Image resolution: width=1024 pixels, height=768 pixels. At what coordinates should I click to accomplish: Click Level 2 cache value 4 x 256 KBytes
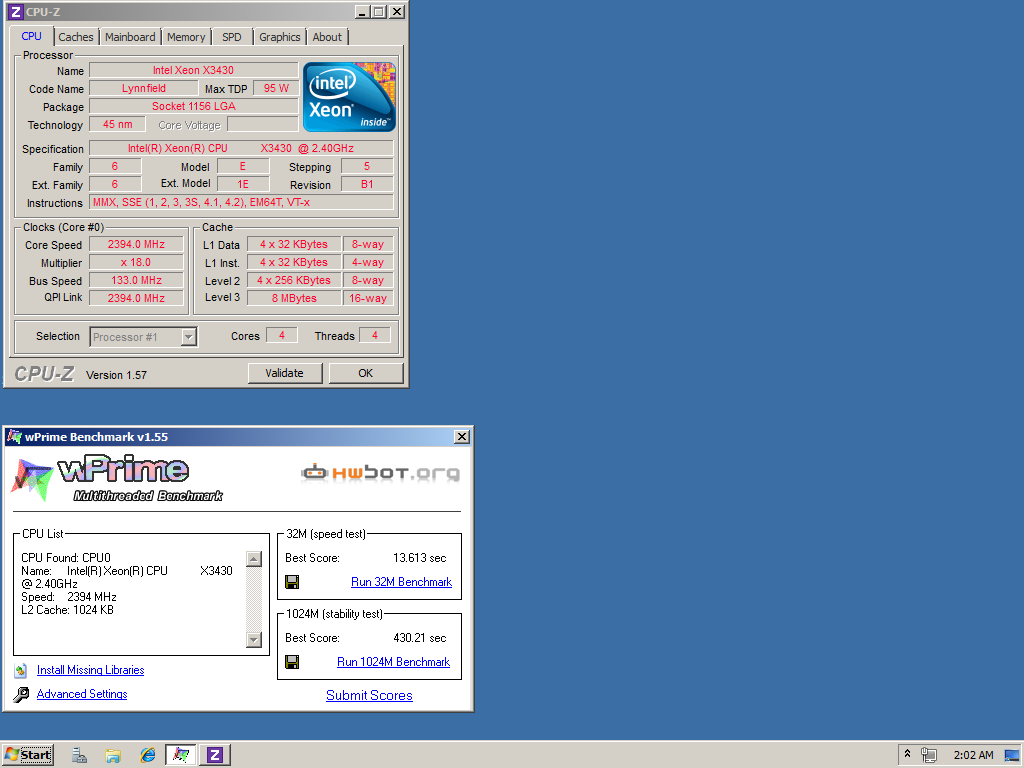294,280
